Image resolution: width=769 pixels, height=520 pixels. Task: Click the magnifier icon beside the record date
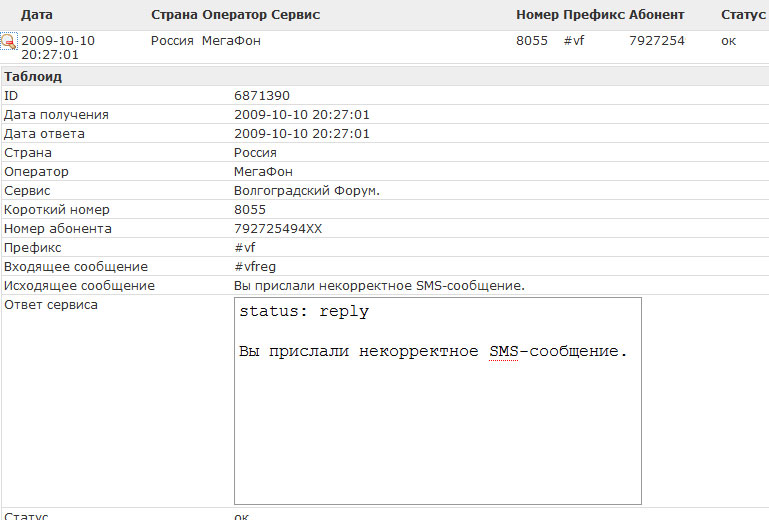(x=9, y=42)
